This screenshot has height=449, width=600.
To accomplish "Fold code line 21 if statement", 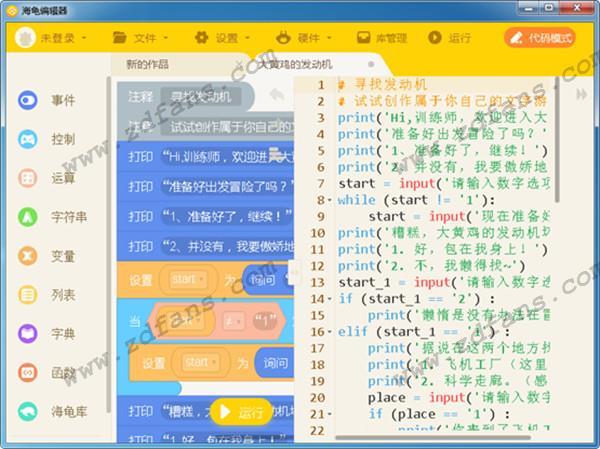I will tap(330, 414).
